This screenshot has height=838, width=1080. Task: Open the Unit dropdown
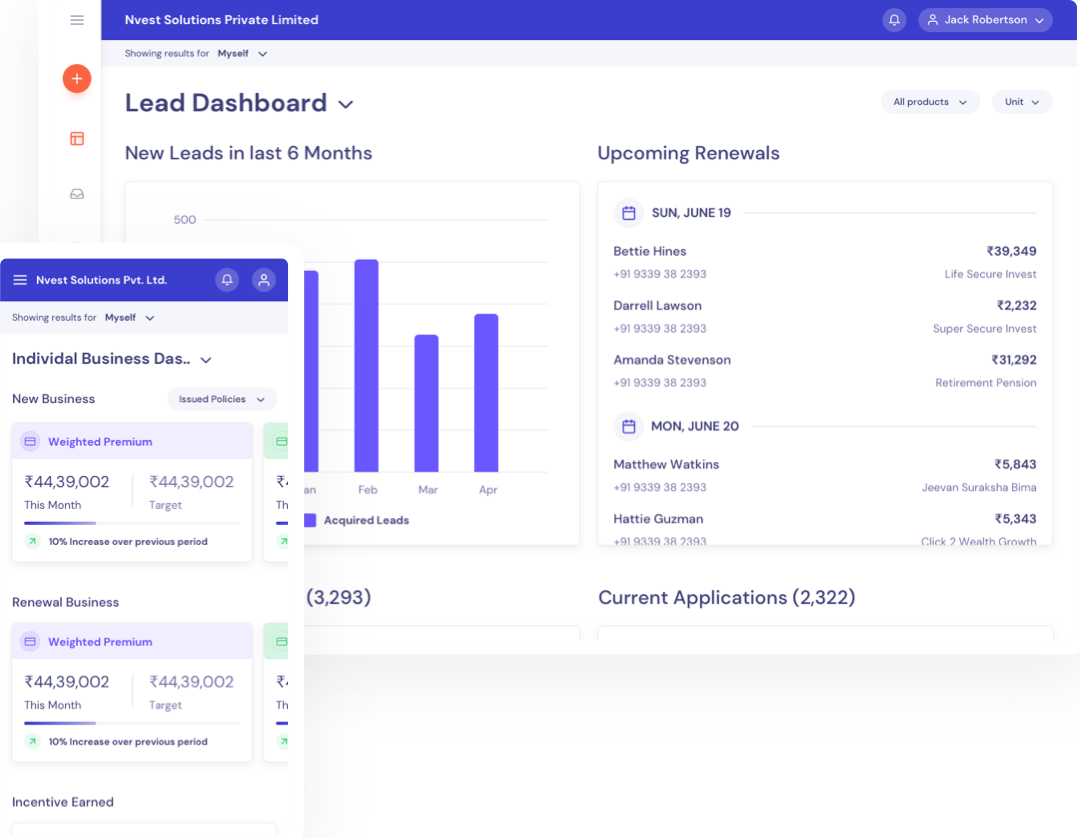(x=1021, y=102)
